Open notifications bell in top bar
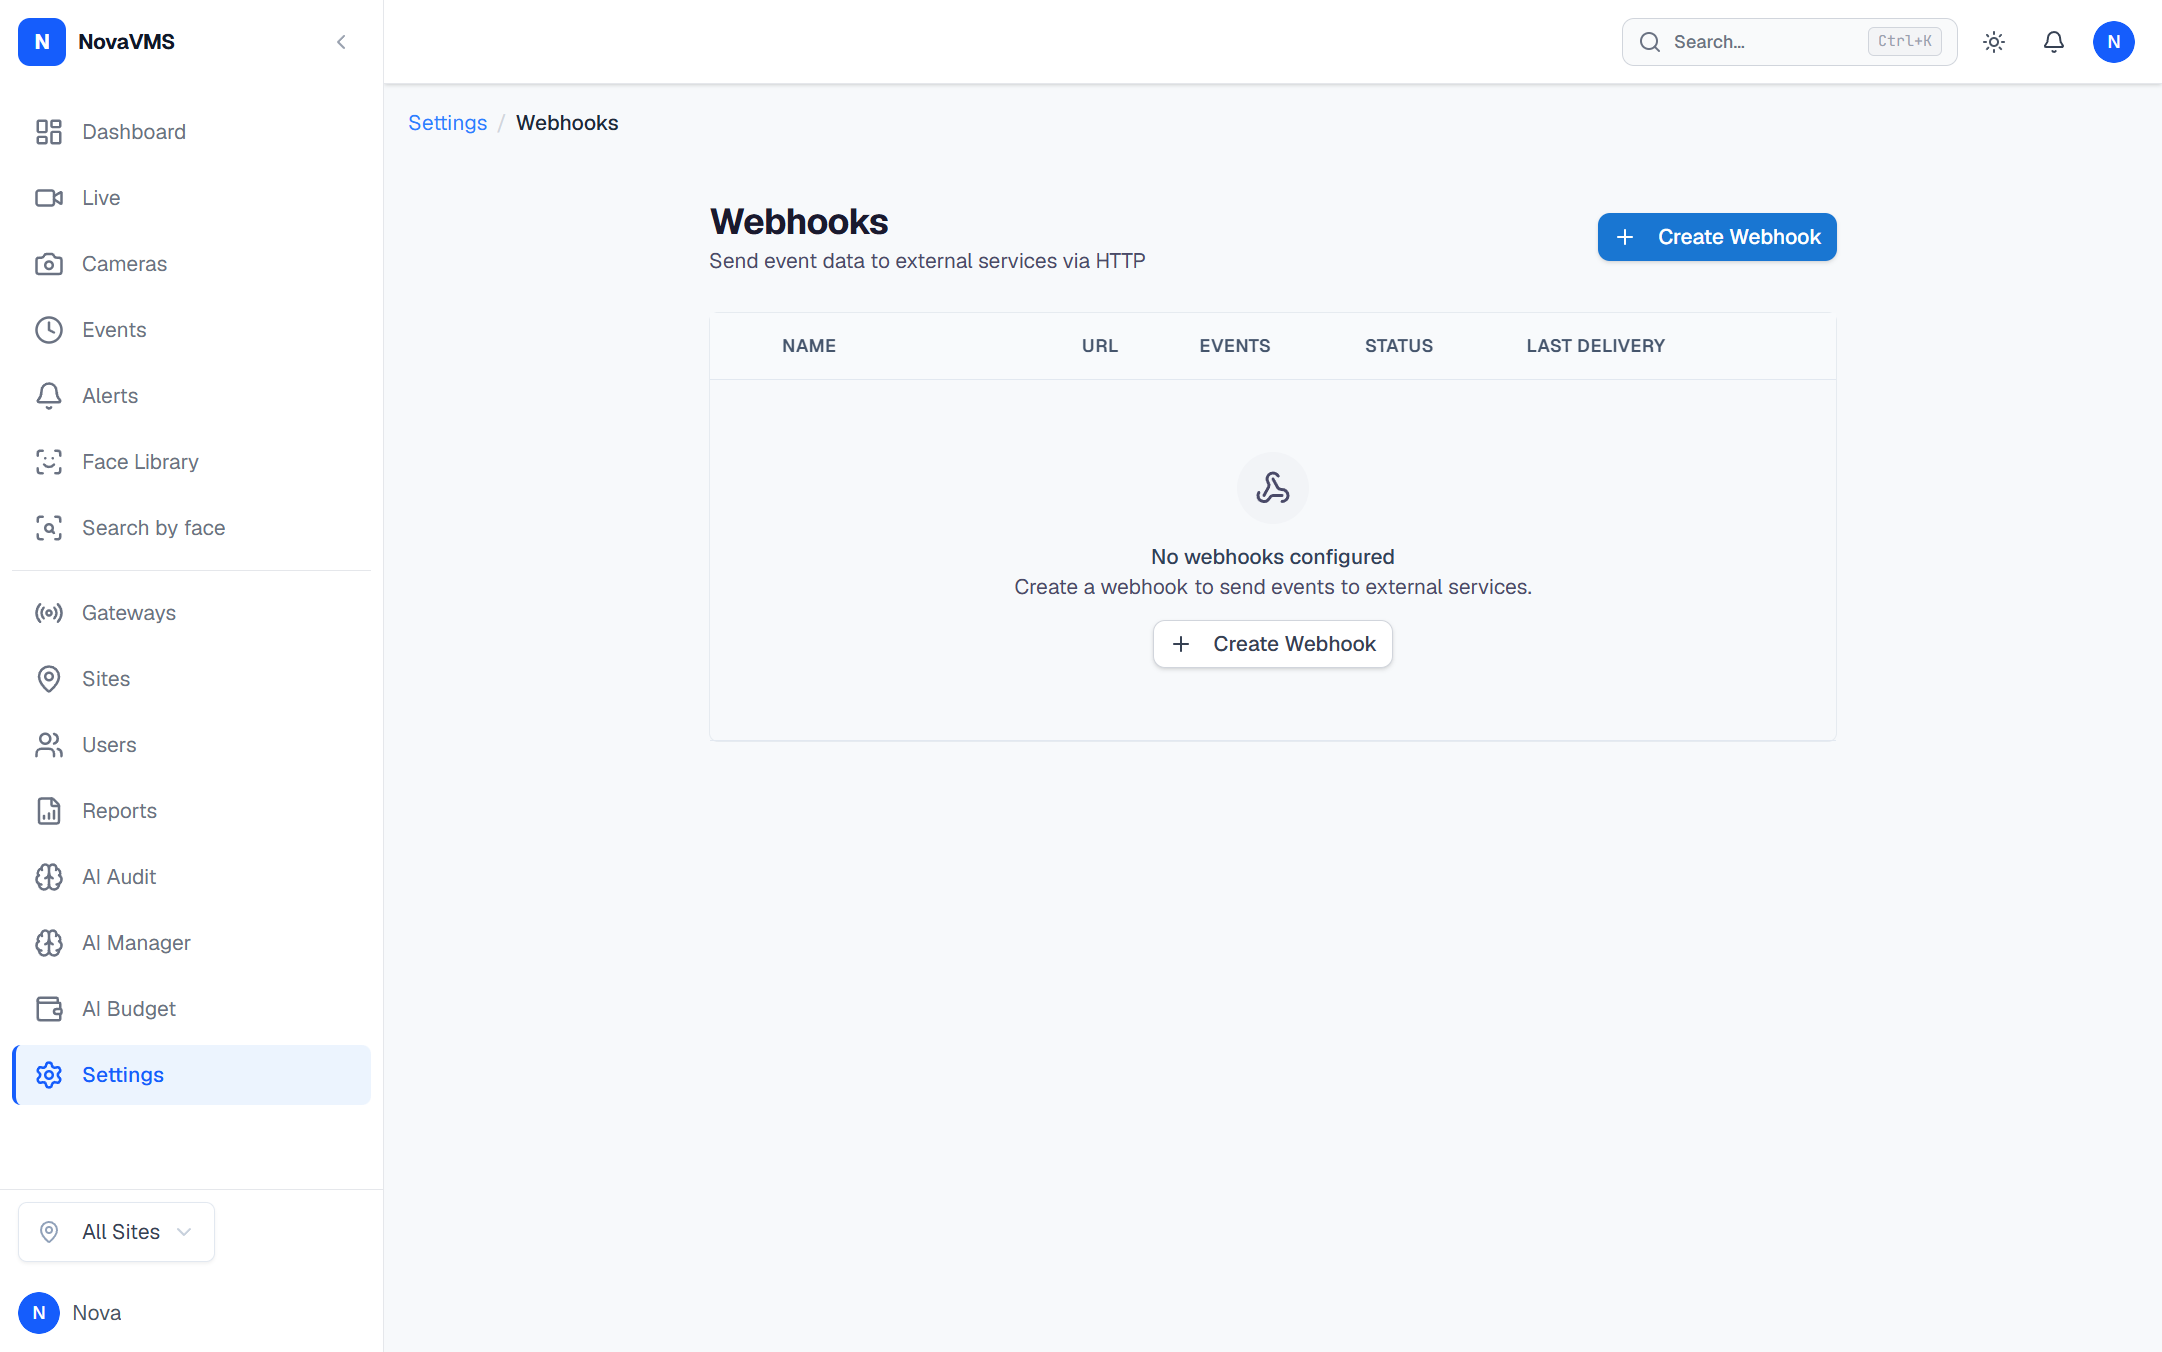 (x=2054, y=42)
